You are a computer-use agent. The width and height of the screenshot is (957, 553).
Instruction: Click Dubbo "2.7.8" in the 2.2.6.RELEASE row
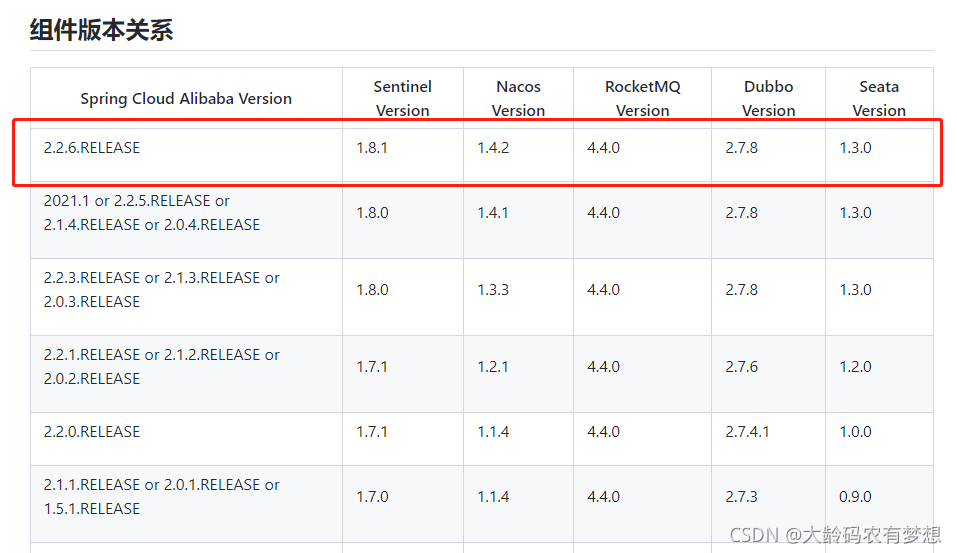point(741,148)
